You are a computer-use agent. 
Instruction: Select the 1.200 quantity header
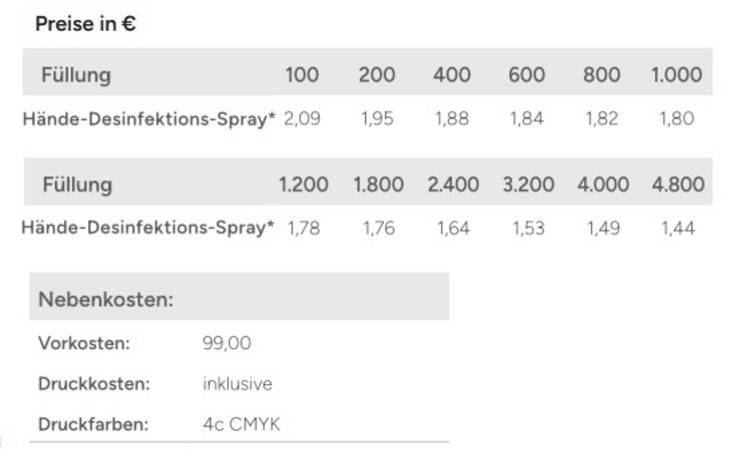302,185
